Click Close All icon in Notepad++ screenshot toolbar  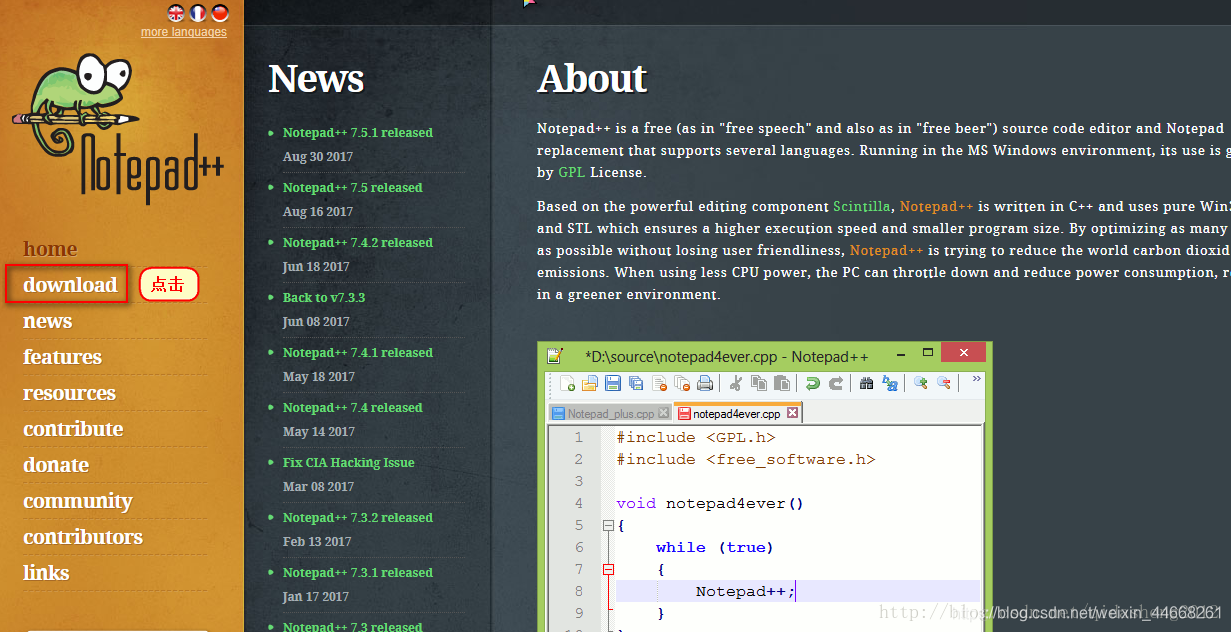pos(682,383)
